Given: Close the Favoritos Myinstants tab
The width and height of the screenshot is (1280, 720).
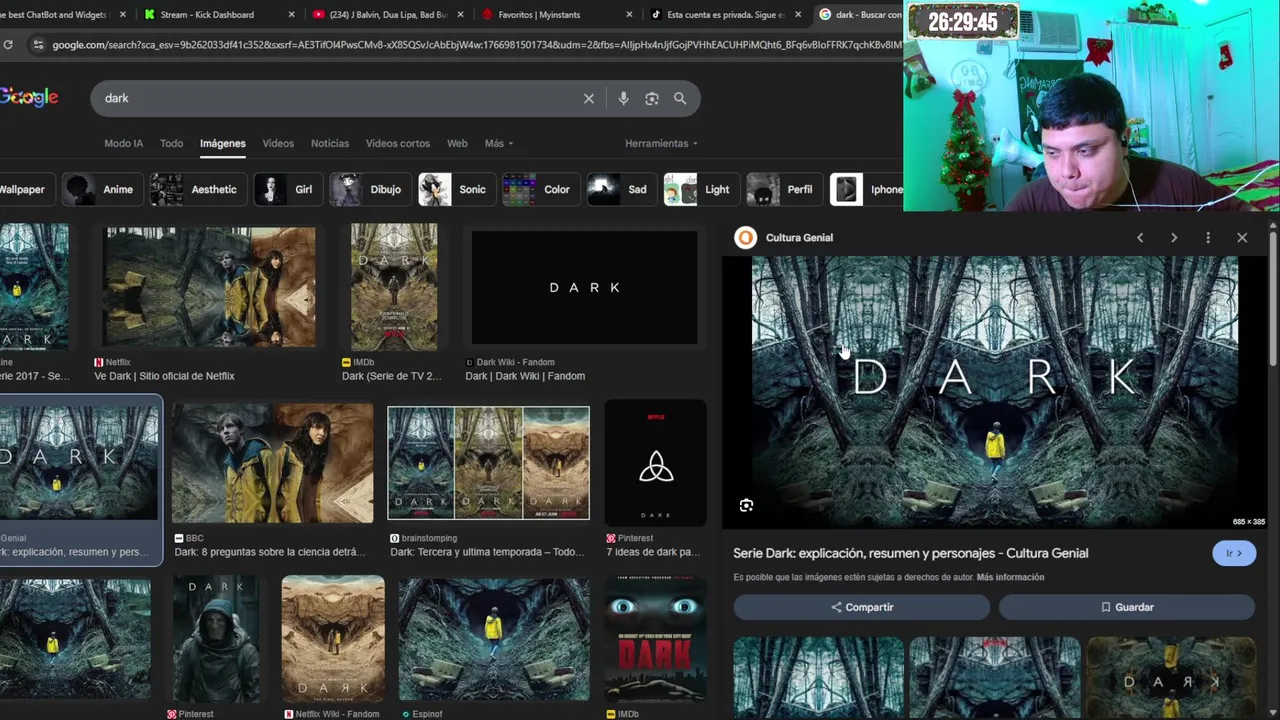Looking at the screenshot, I should (630, 15).
